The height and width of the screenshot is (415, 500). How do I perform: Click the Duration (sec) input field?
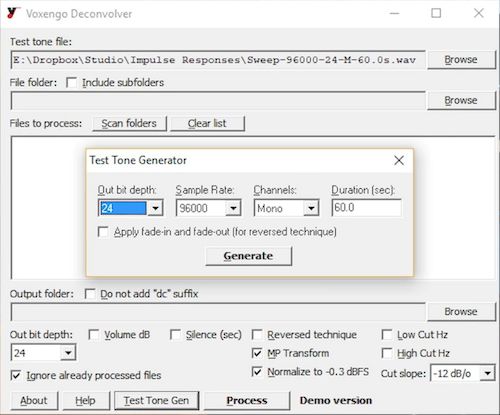pos(366,208)
